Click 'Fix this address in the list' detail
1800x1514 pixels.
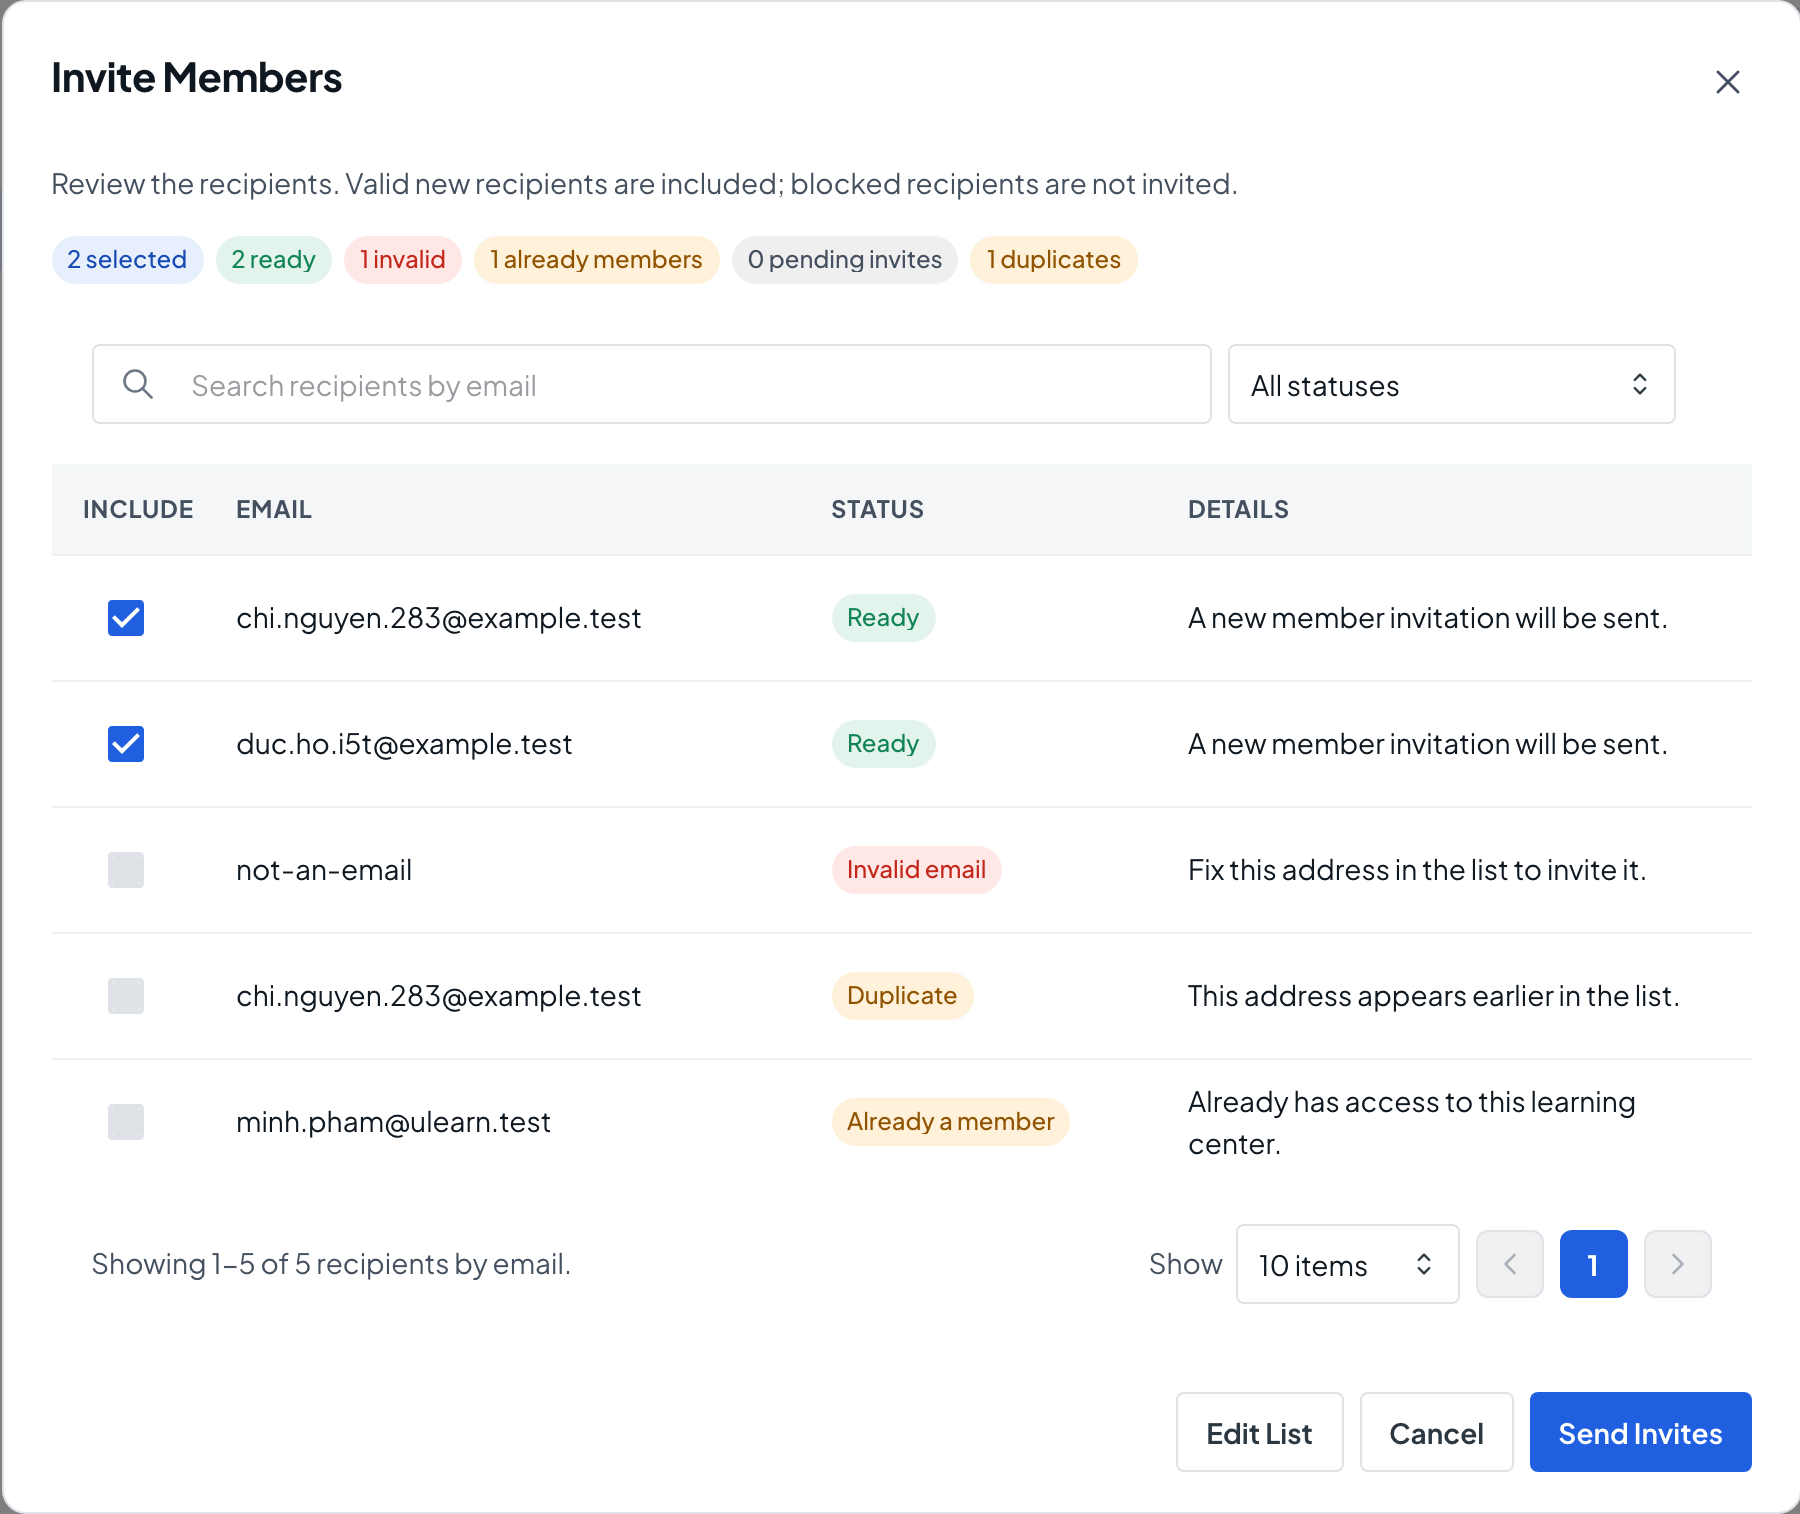(x=1417, y=870)
